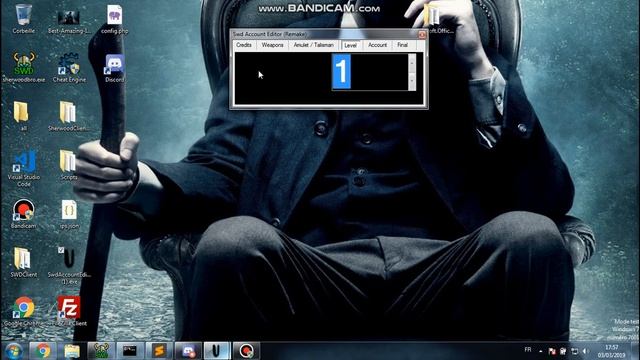
Task: Open the Corbeille recycle bin icon
Action: coord(23,19)
